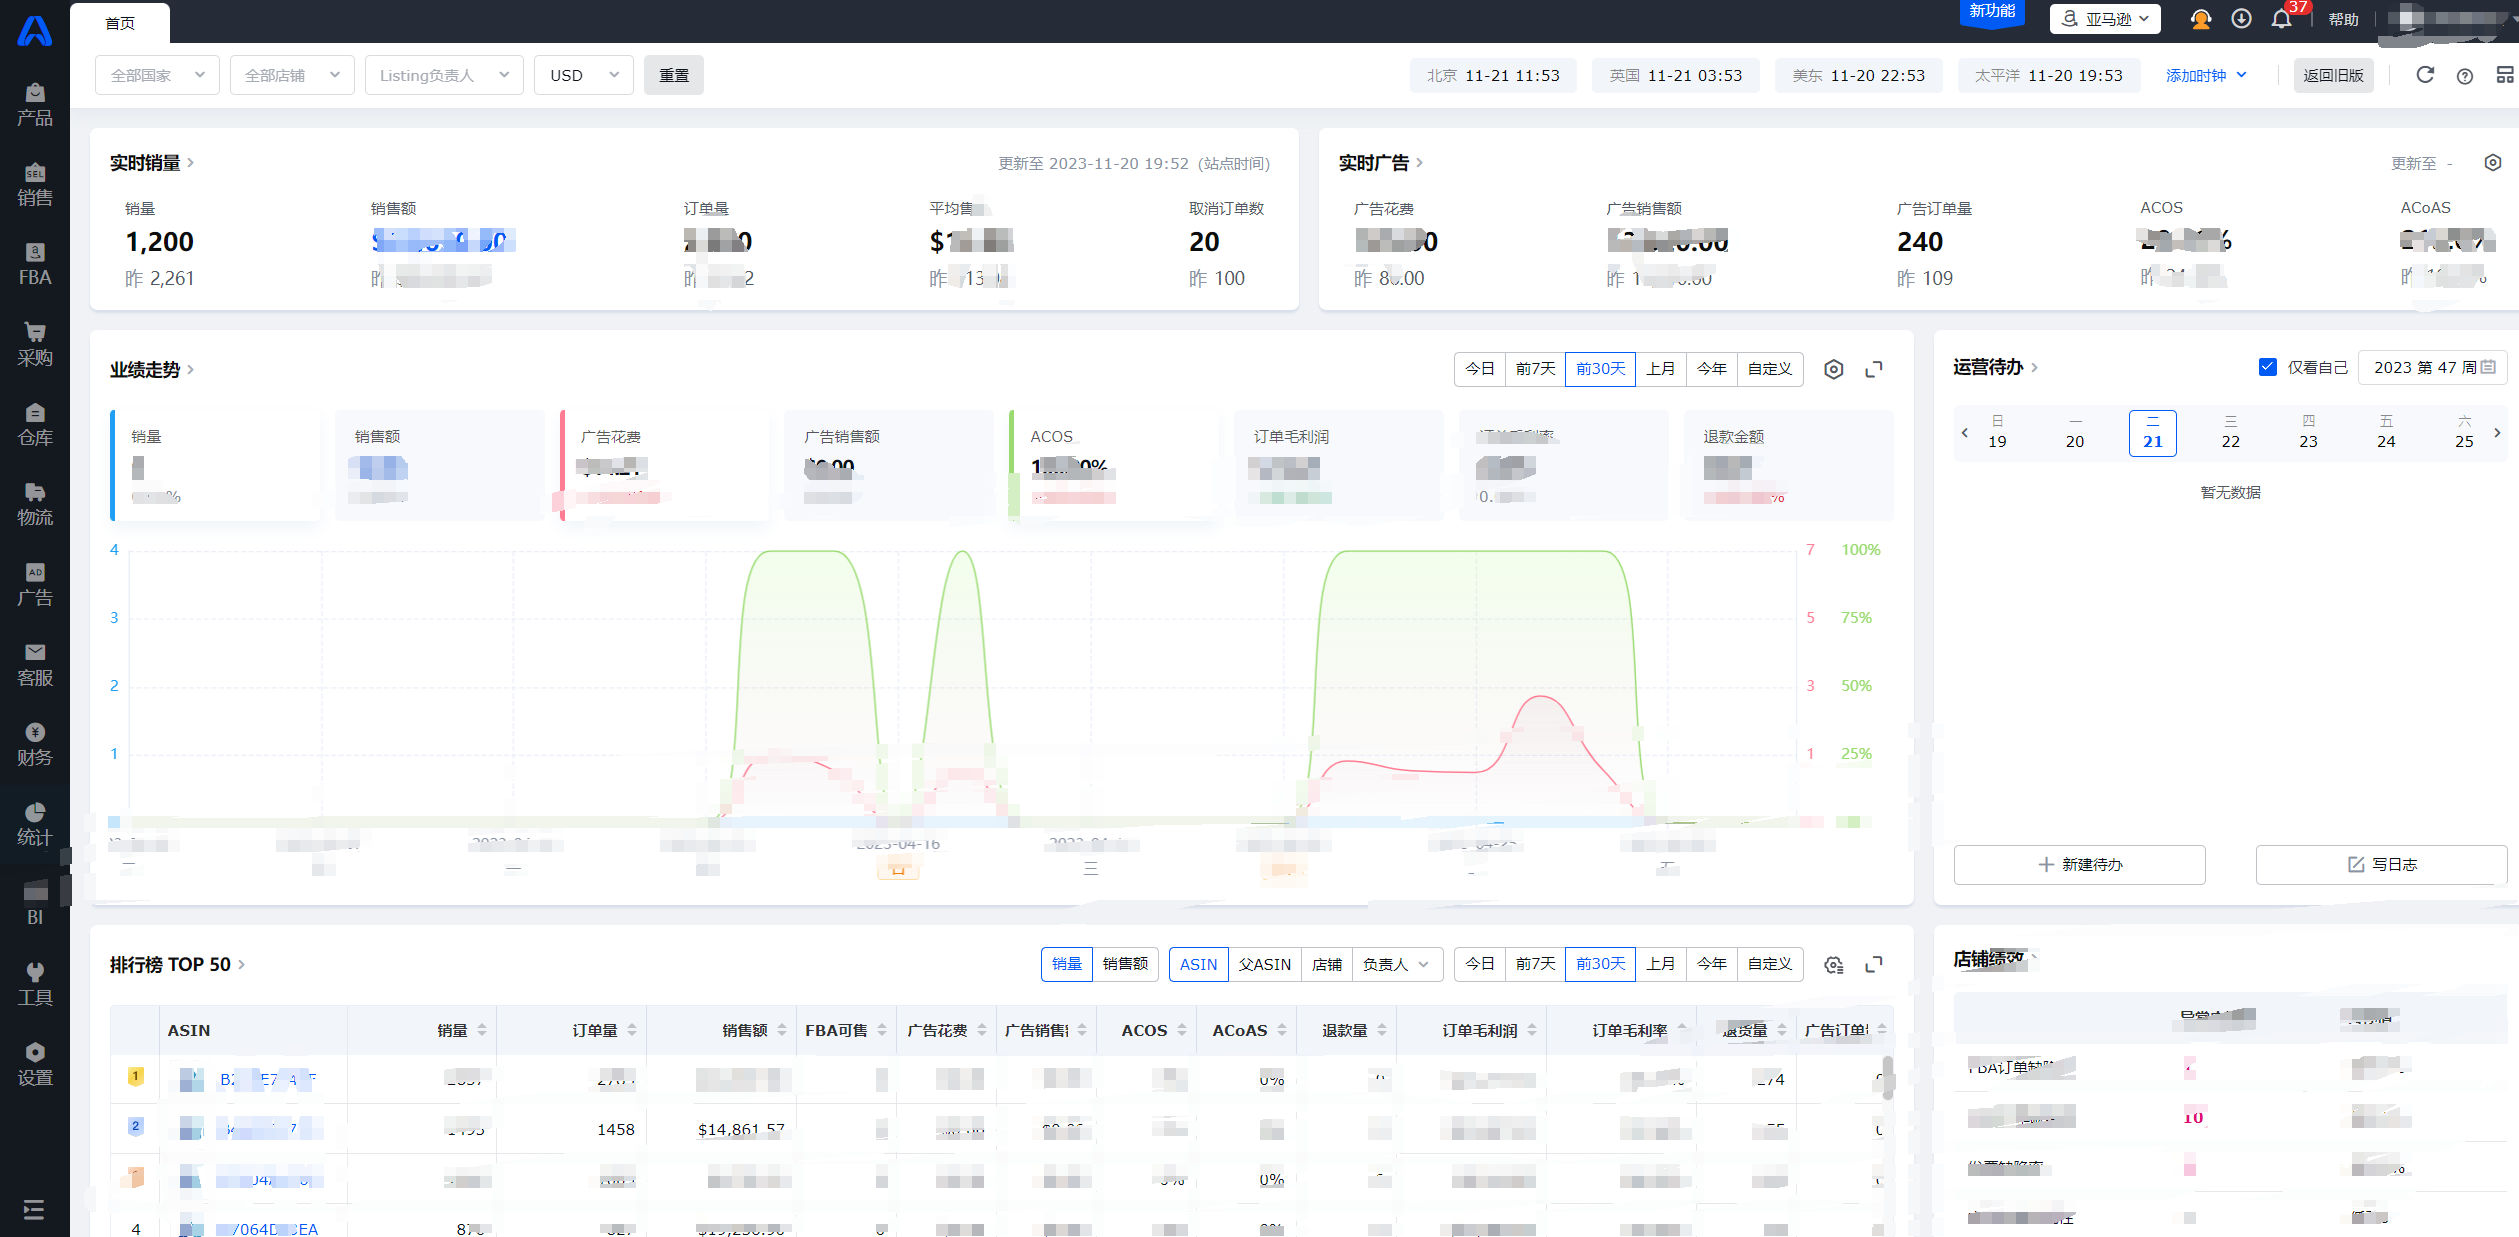Open 业绩走势 chart settings icon

pyautogui.click(x=1833, y=370)
